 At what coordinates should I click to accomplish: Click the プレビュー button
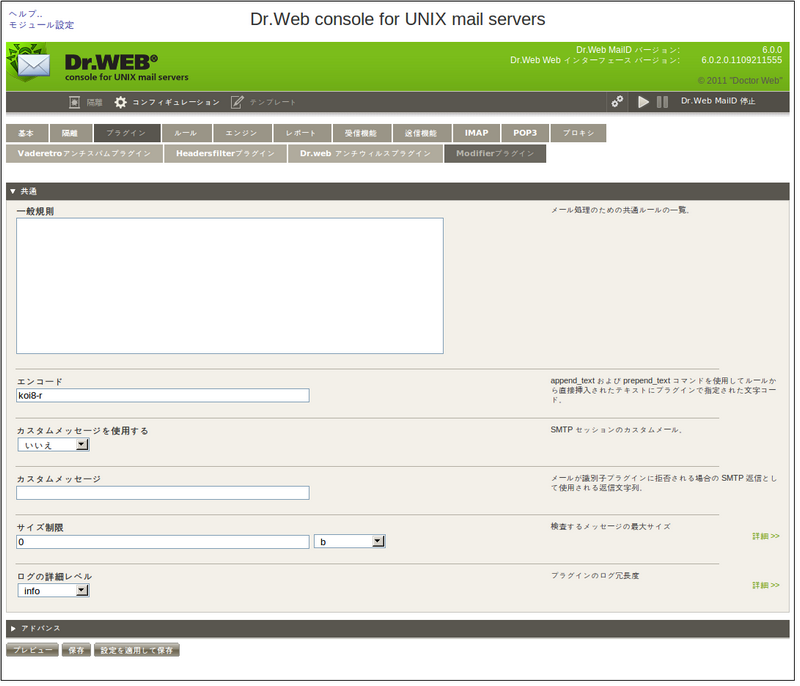click(x=33, y=650)
